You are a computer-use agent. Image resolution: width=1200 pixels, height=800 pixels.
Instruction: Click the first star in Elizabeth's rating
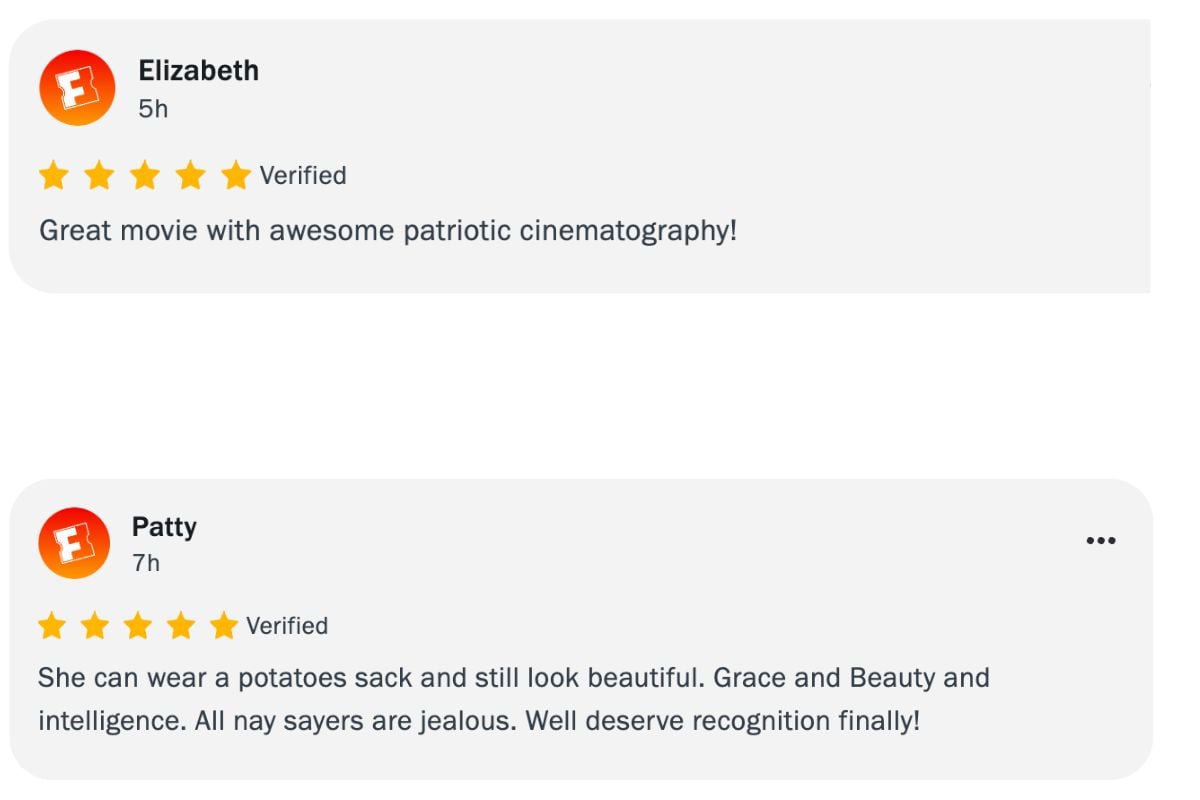pyautogui.click(x=53, y=176)
